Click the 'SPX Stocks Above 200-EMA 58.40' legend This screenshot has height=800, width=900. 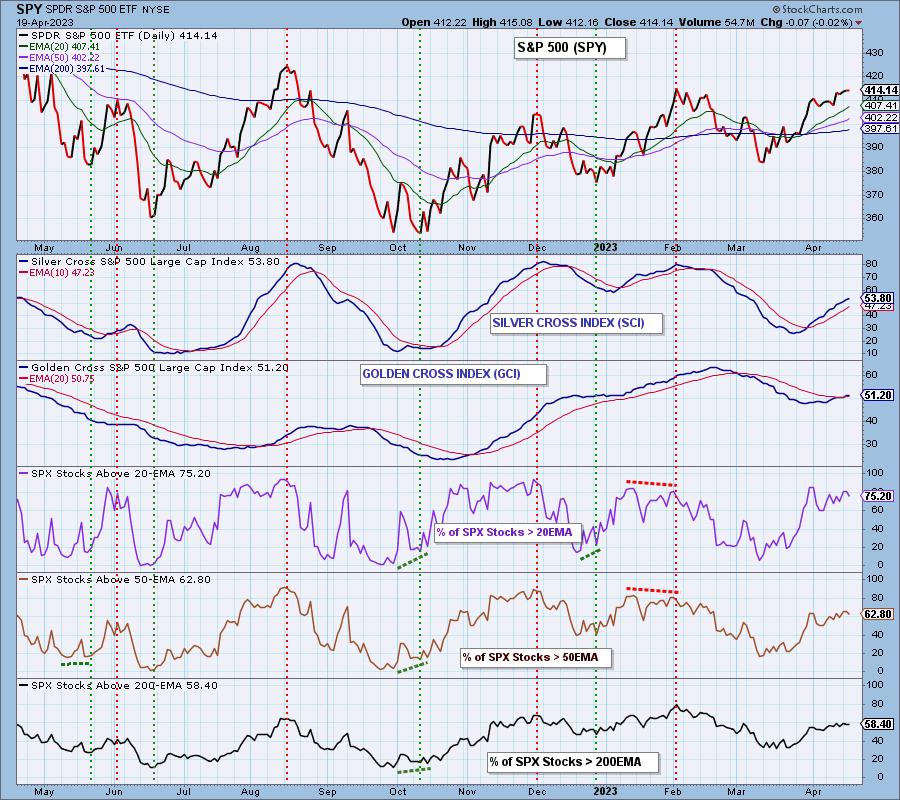click(119, 686)
